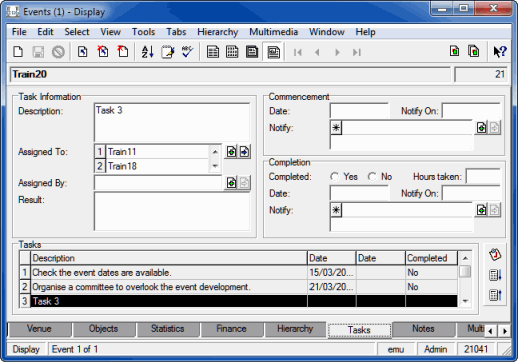The image size is (518, 362).
Task: Click the Tasks table scroll up arrow
Action: (465, 258)
